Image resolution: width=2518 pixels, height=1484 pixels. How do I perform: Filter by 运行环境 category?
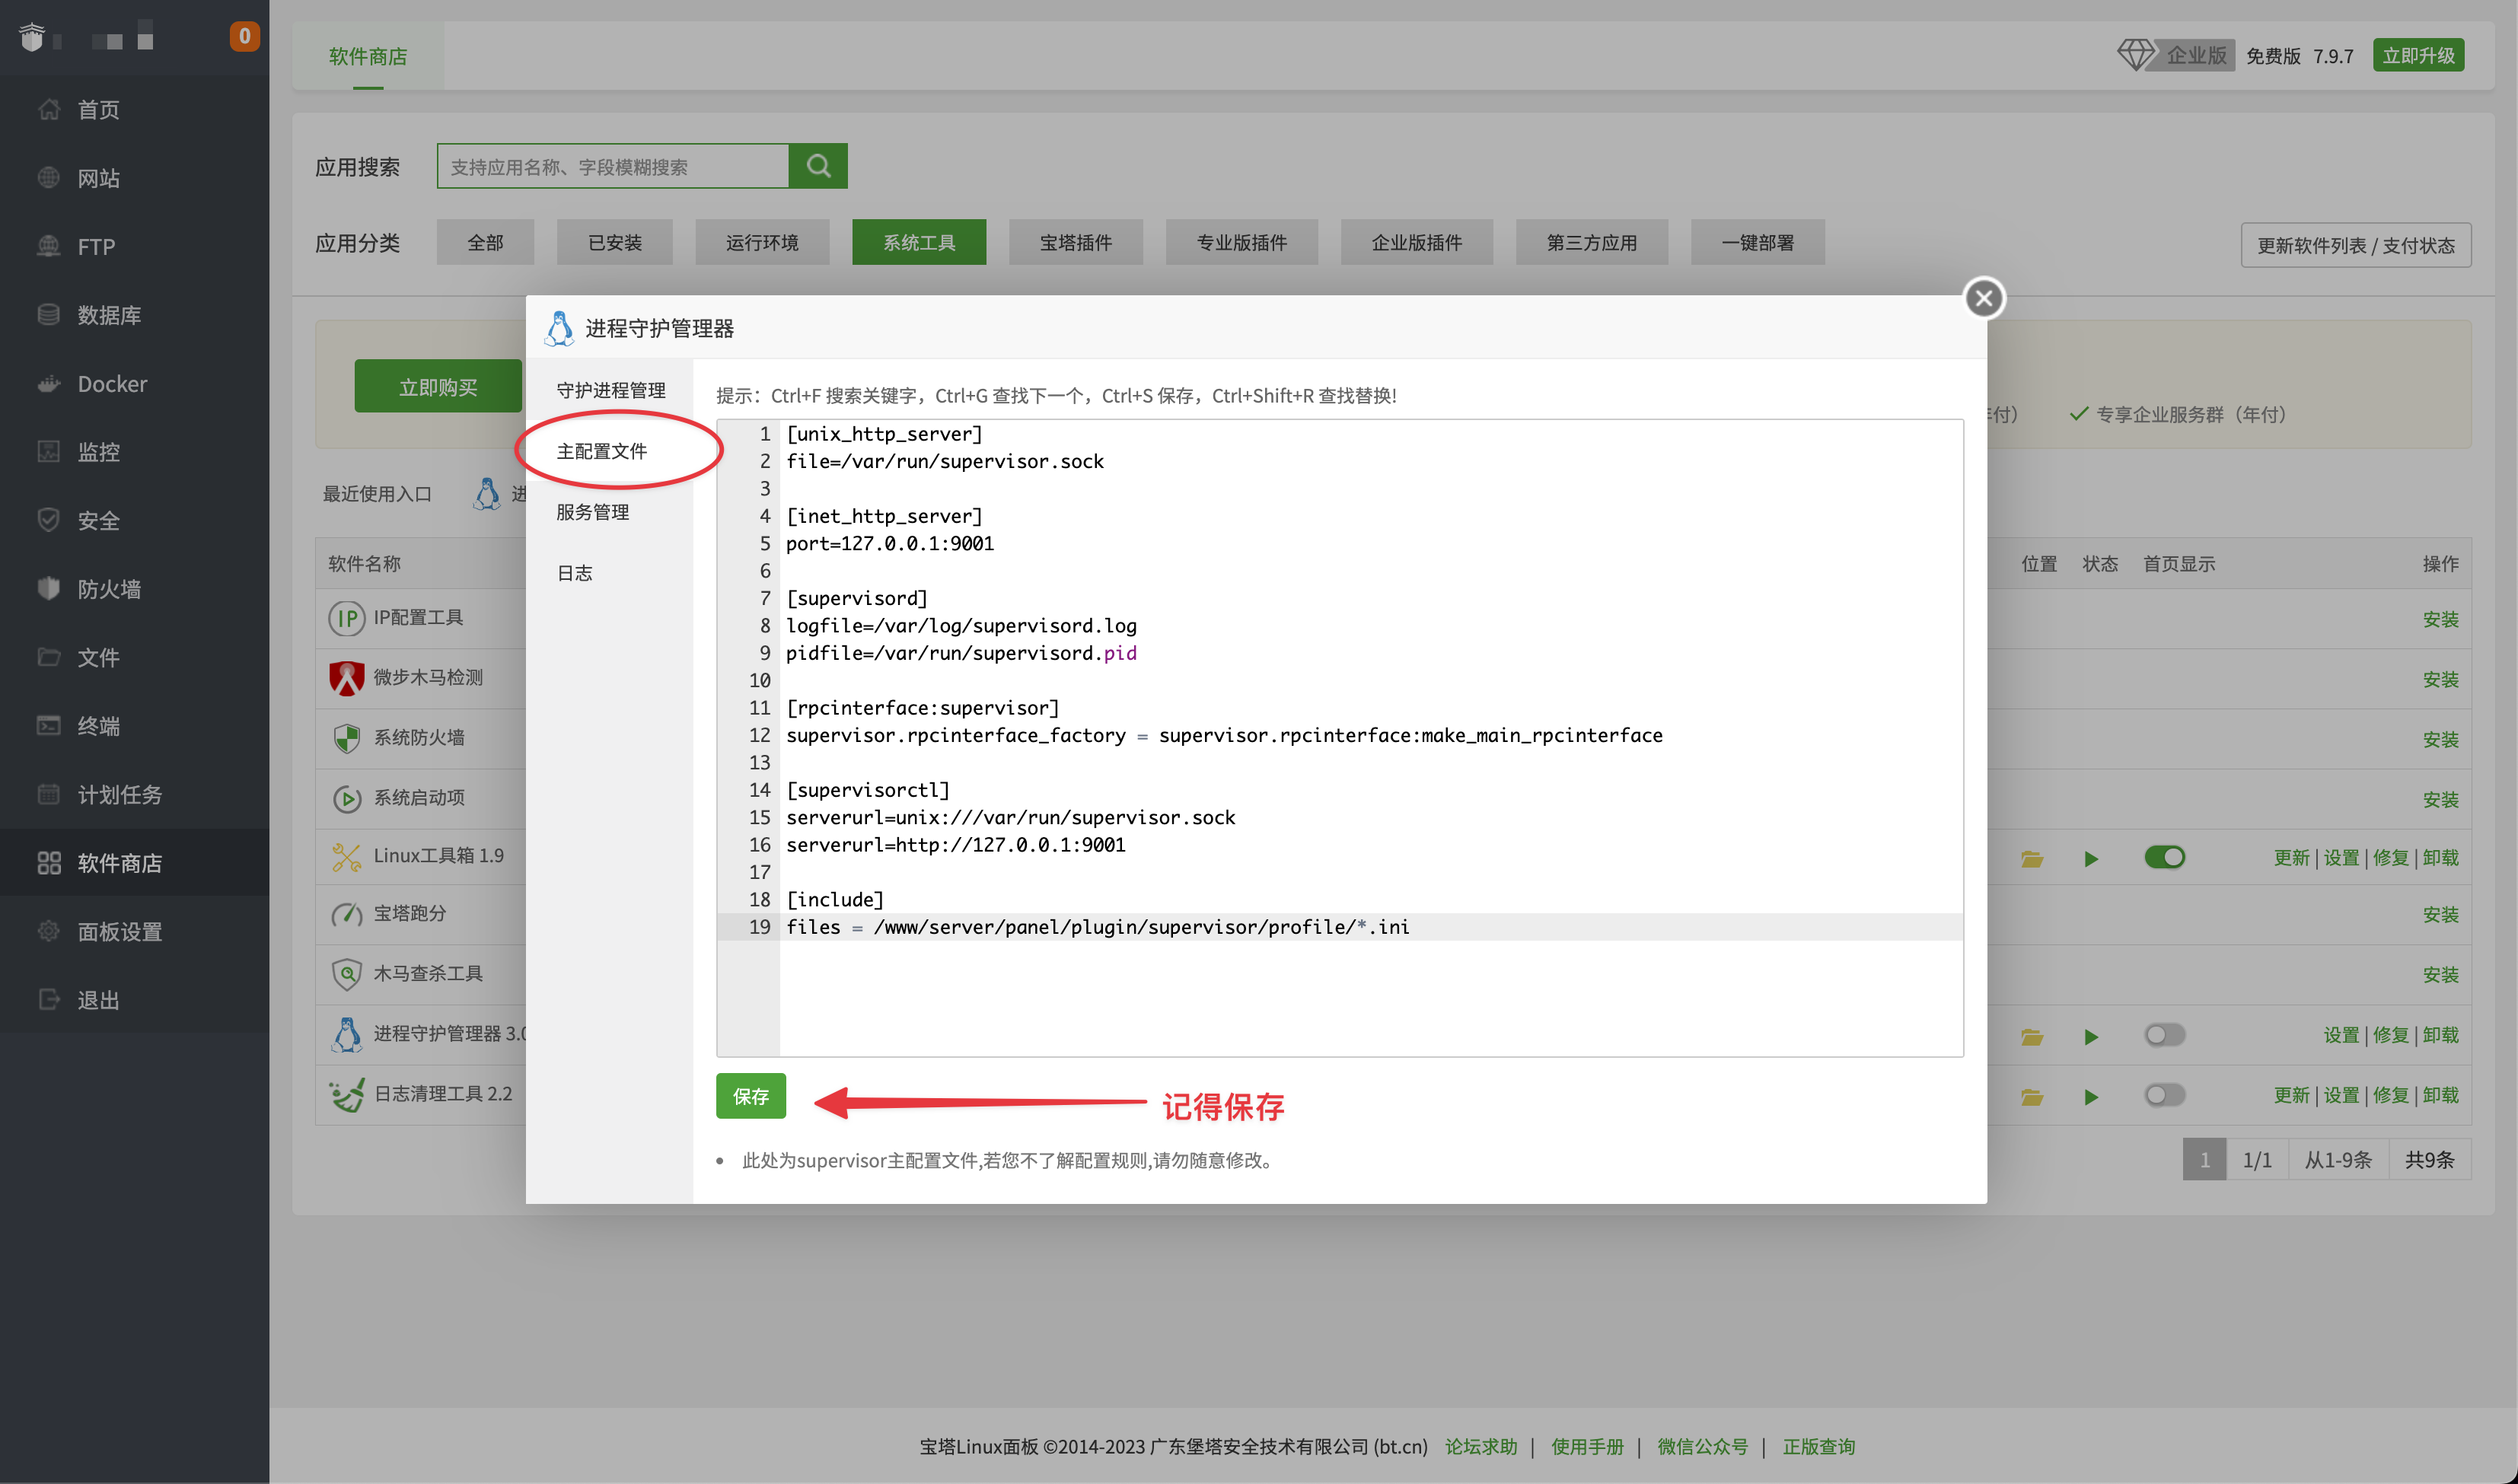tap(762, 242)
